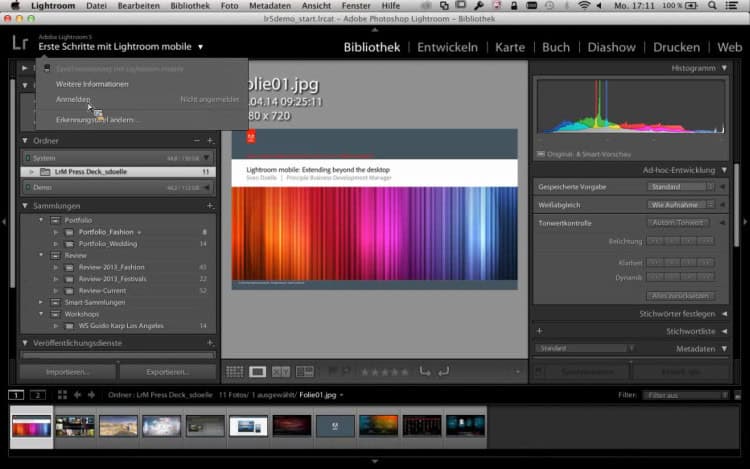The image size is (750, 469).
Task: Open the Buch module
Action: click(556, 47)
